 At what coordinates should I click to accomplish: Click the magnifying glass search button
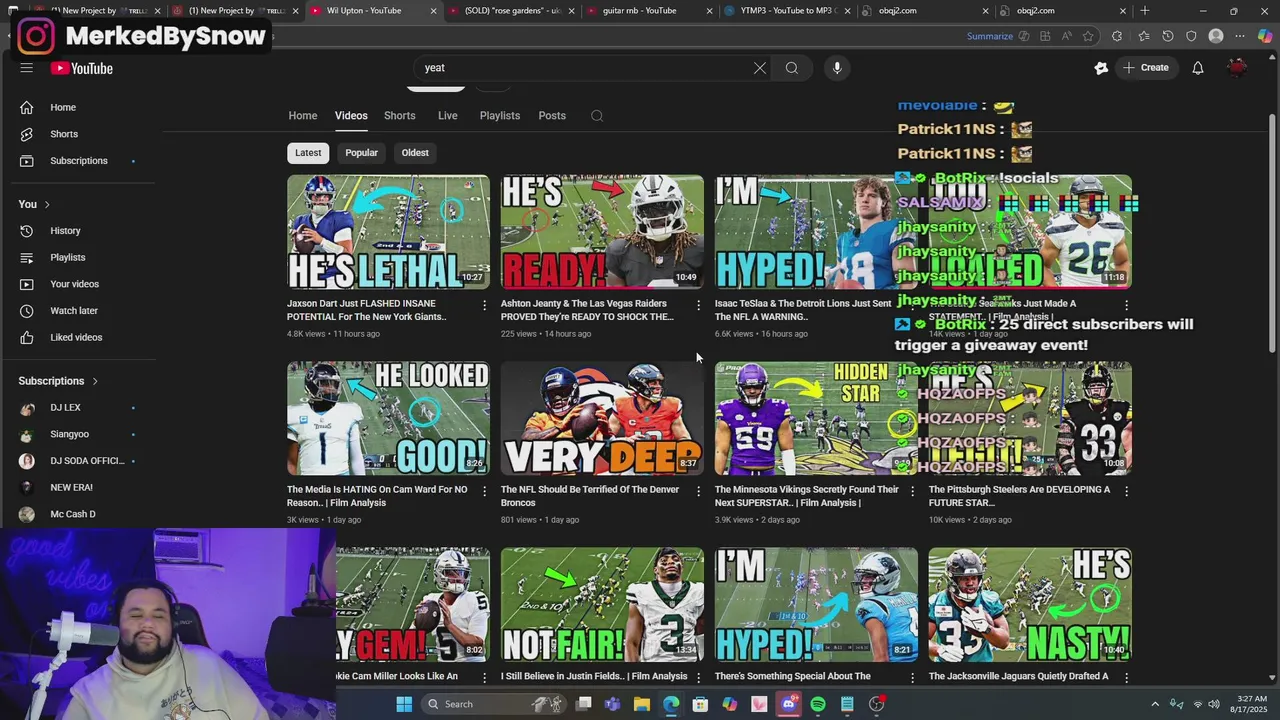[x=792, y=68]
